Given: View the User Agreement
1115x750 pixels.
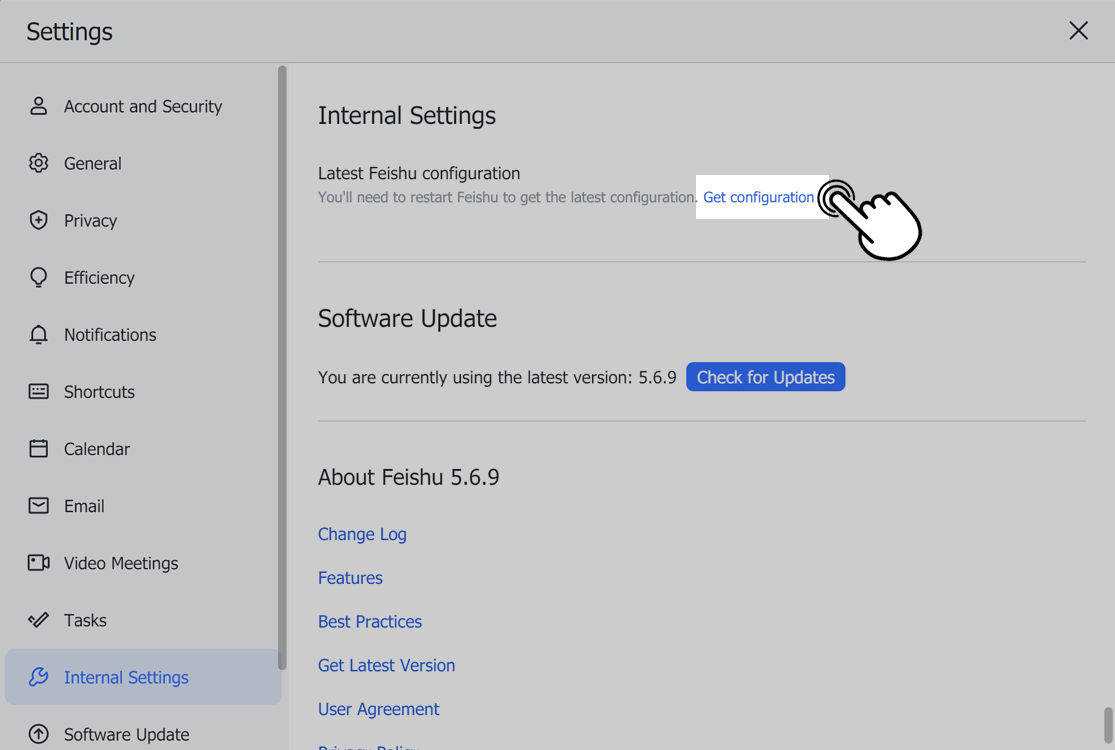Looking at the screenshot, I should point(378,709).
